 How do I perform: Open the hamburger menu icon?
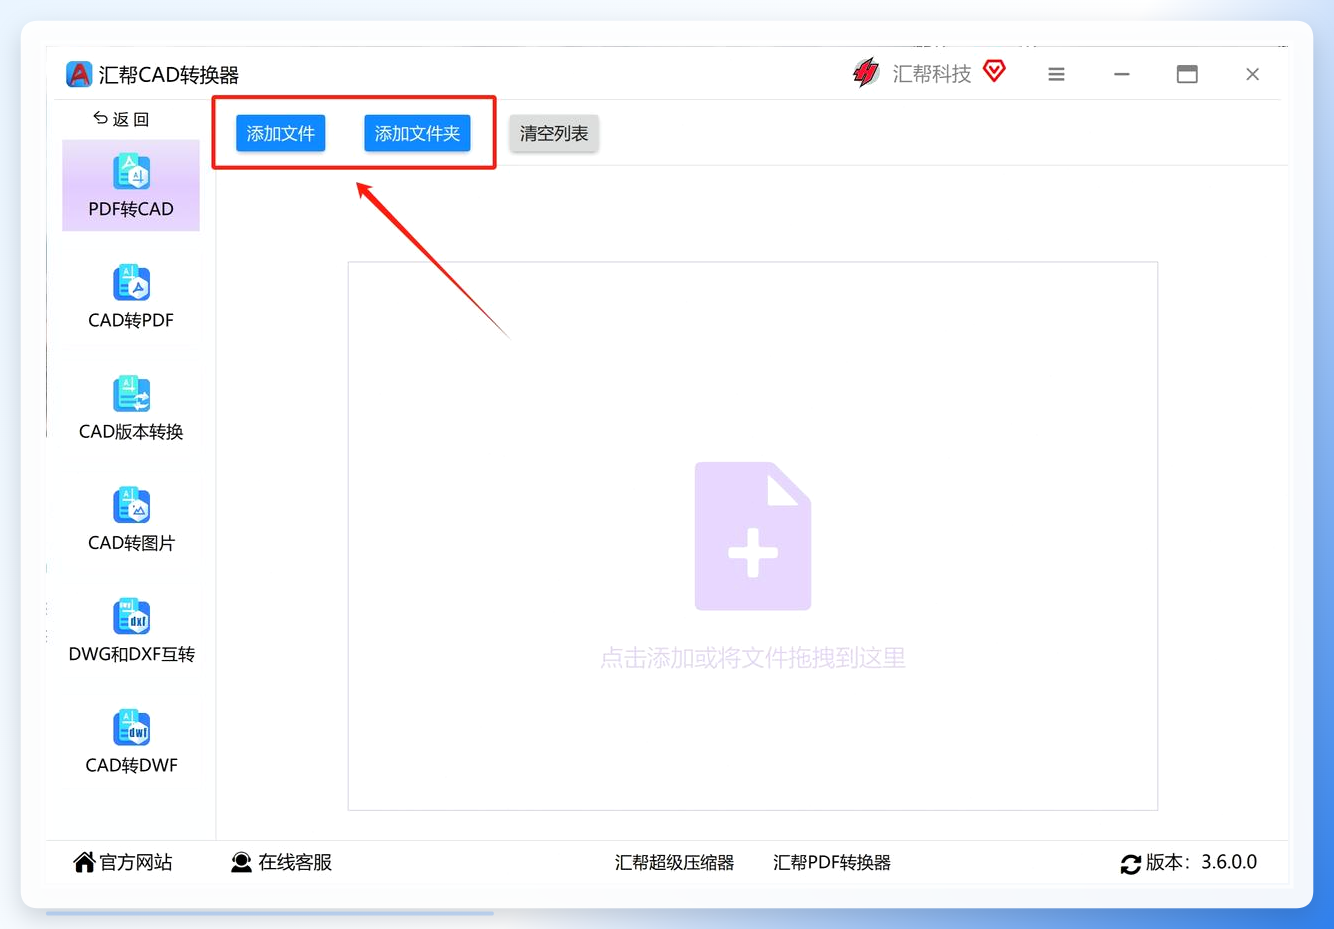tap(1056, 74)
